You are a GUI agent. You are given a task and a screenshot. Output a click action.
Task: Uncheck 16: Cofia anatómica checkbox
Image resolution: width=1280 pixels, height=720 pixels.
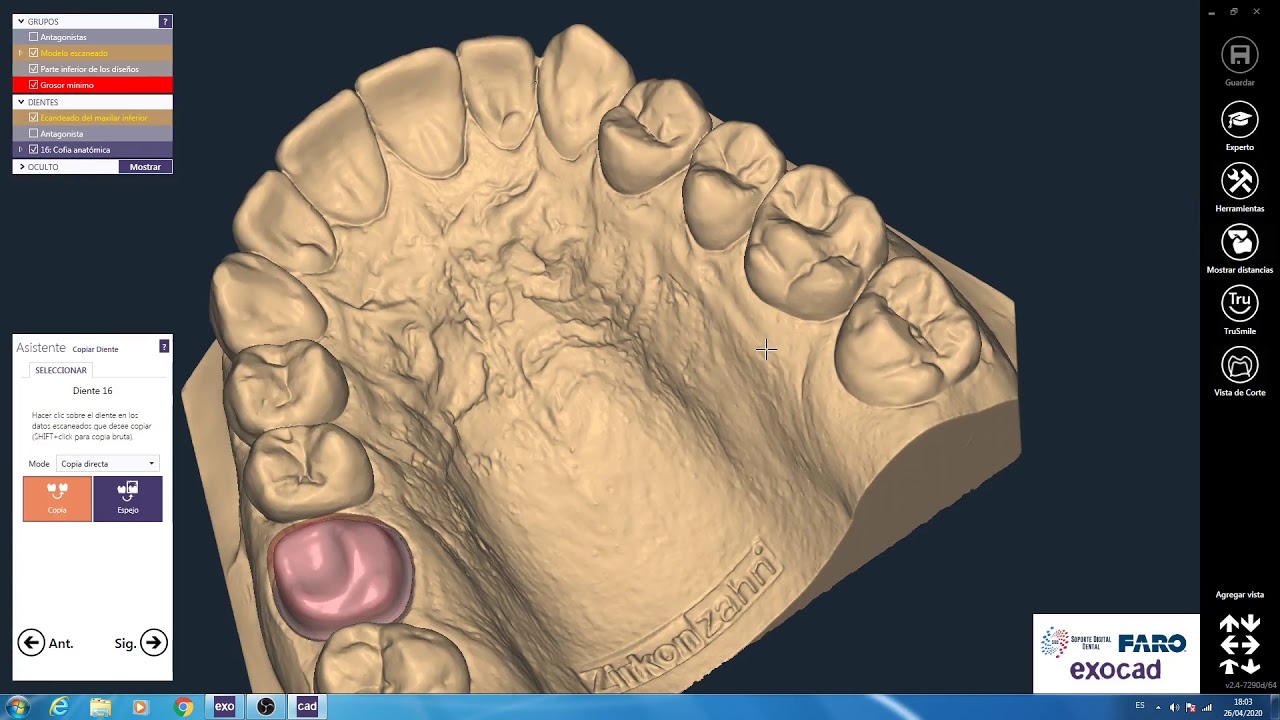34,150
